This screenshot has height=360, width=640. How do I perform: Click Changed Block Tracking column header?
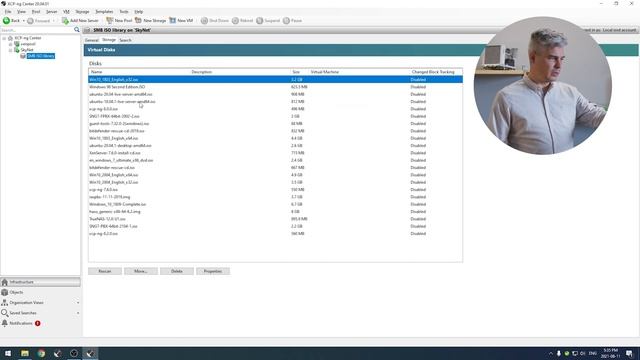pyautogui.click(x=436, y=72)
